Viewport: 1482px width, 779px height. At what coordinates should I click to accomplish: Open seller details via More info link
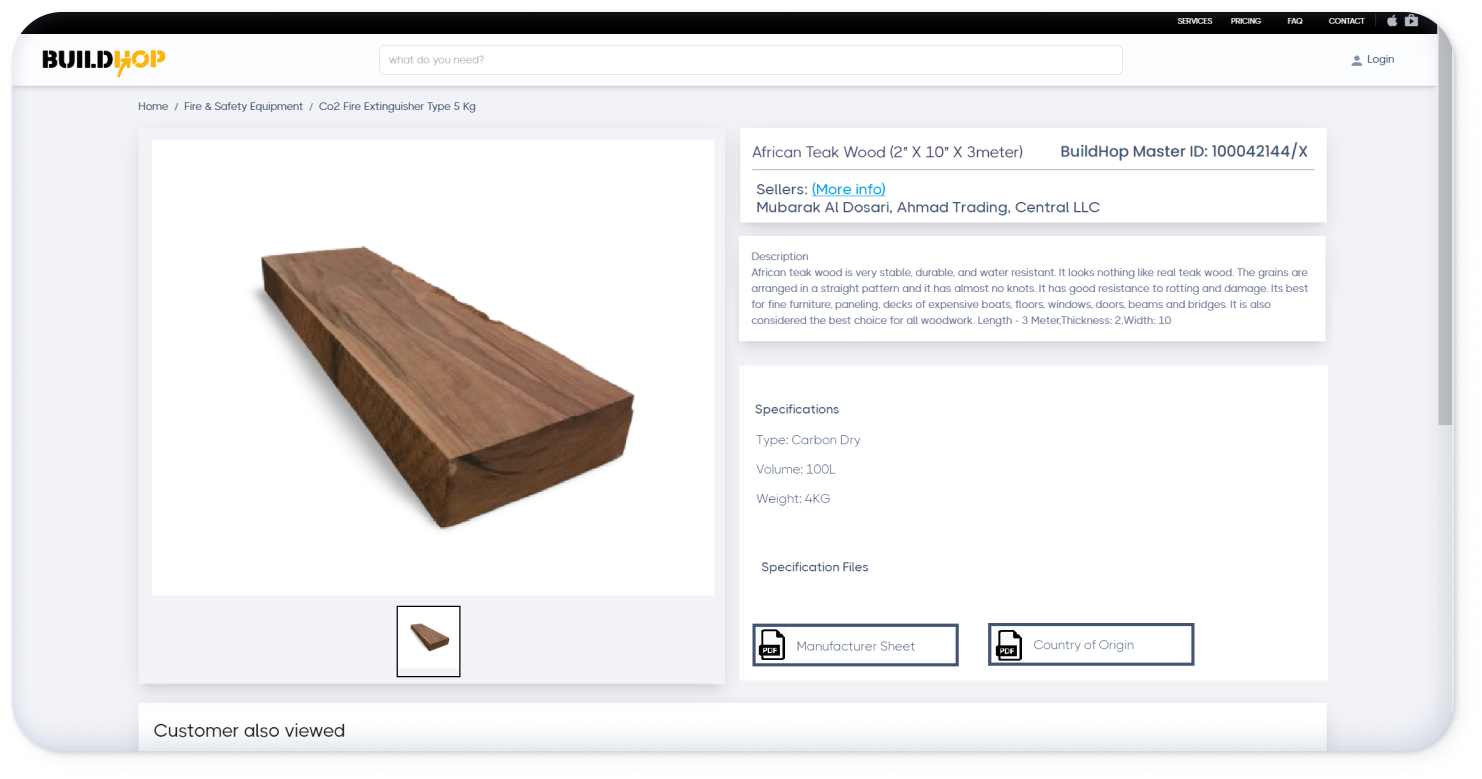click(x=848, y=189)
